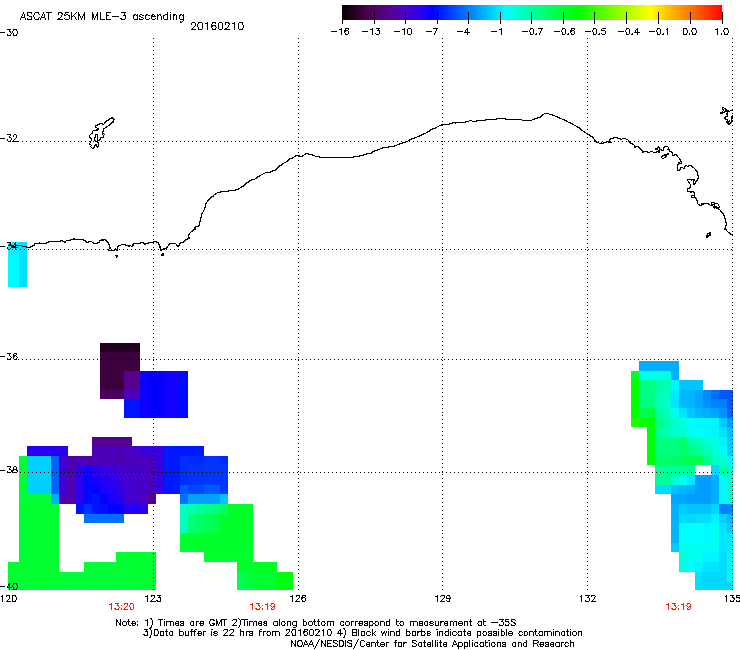Image resolution: width=740 pixels, height=650 pixels.
Task: Click the -36 latitude label
Action: (9, 356)
